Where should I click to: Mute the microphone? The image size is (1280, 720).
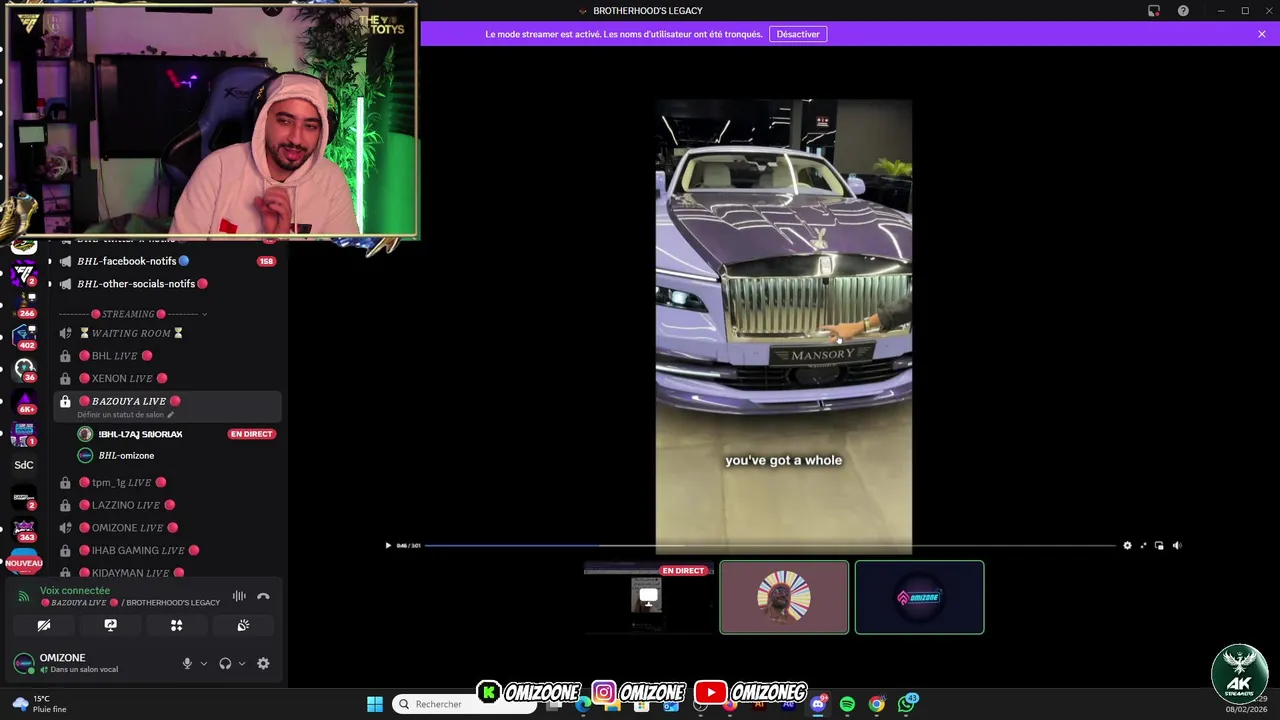click(186, 663)
